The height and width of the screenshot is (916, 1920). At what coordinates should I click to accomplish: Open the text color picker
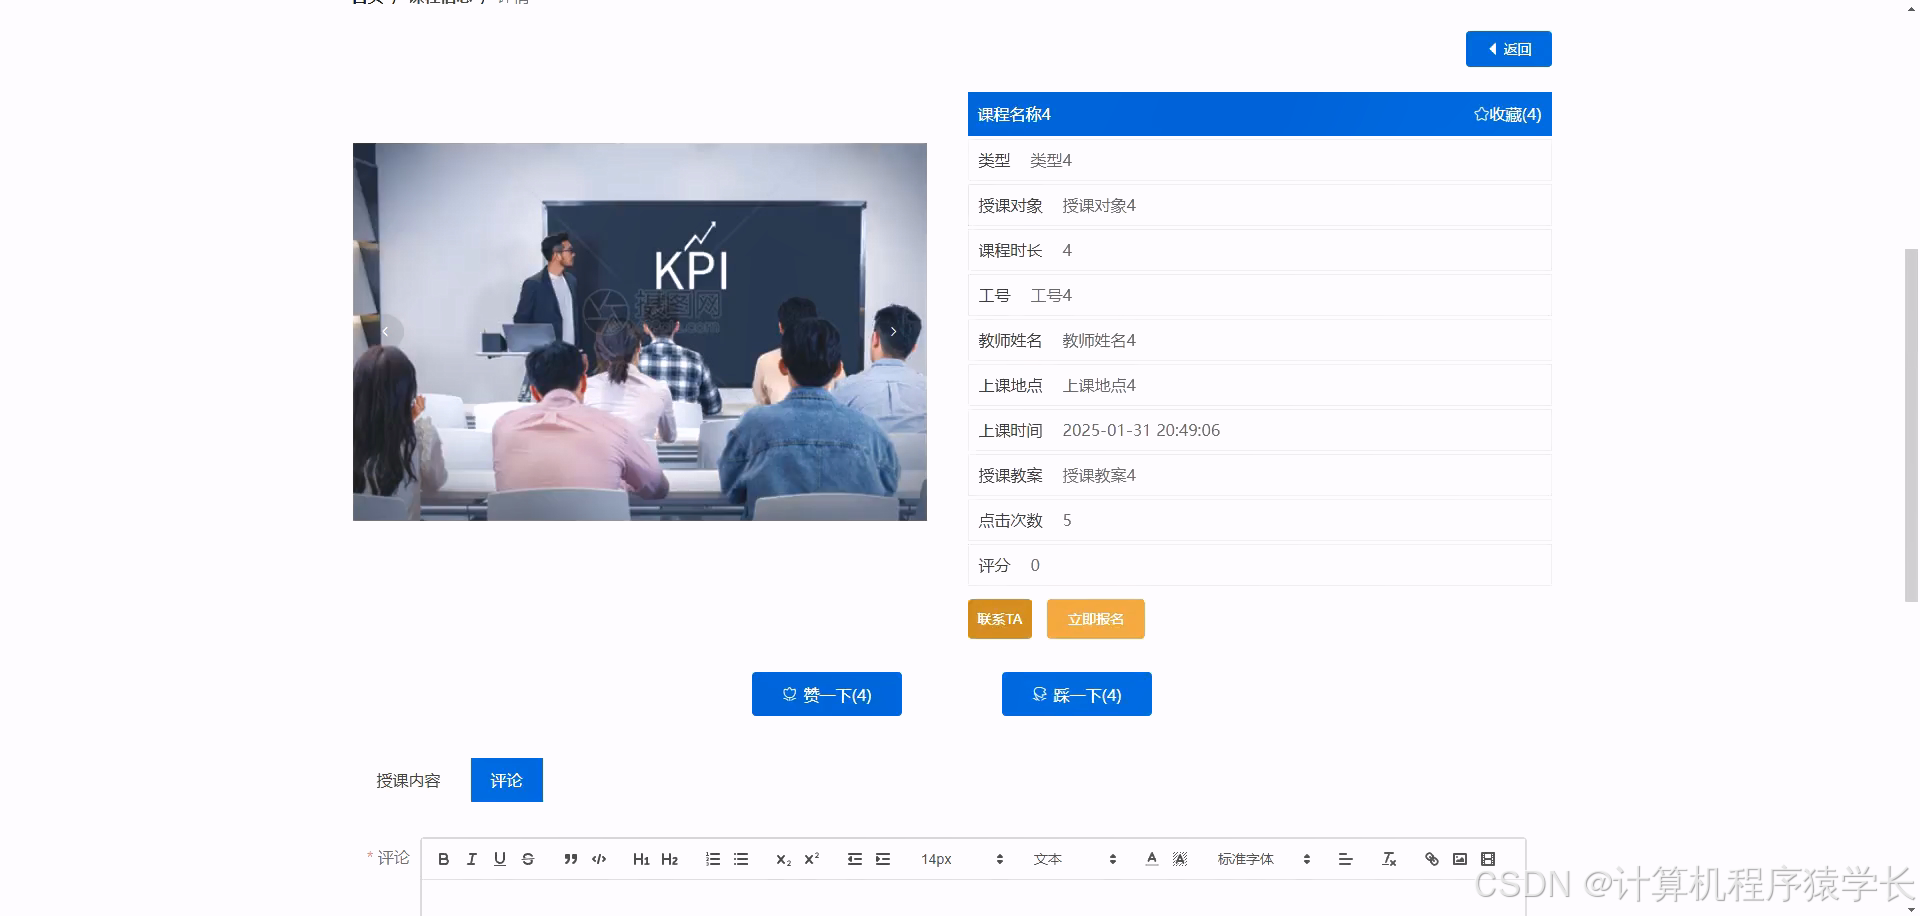point(1151,859)
